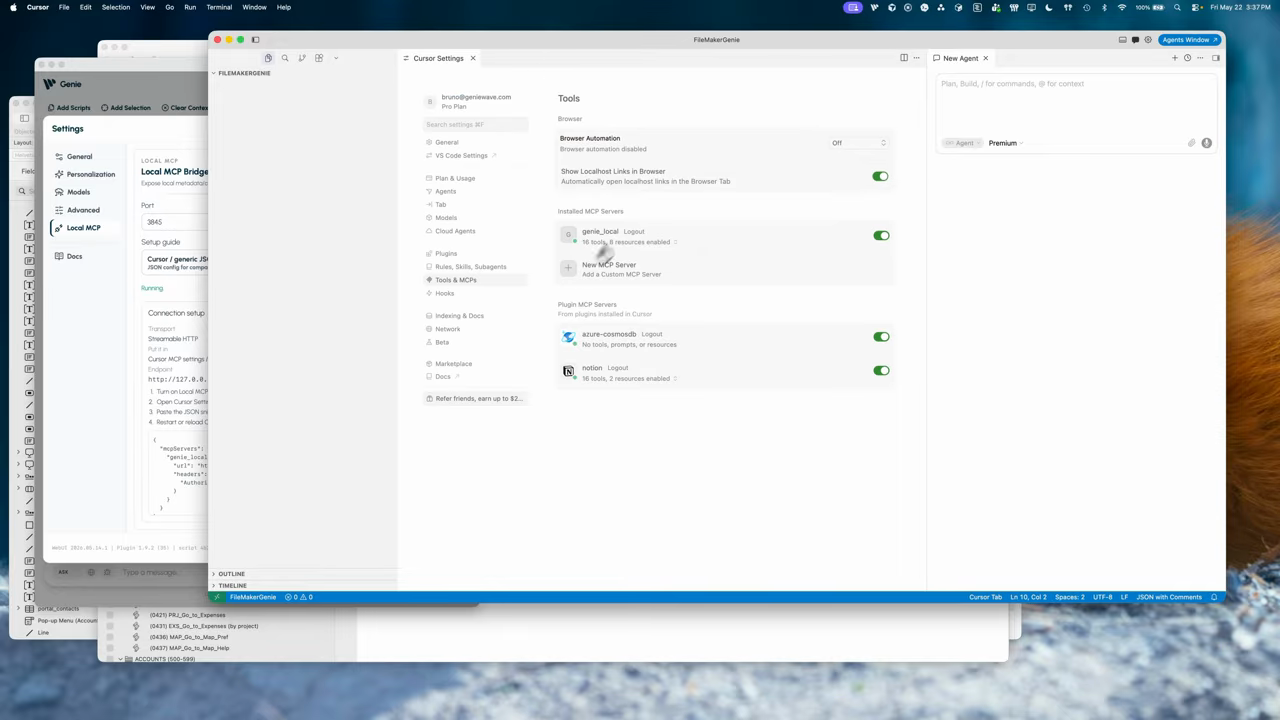Select the Cursor Settings tab
Screen dimensions: 1280x720
tap(438, 58)
